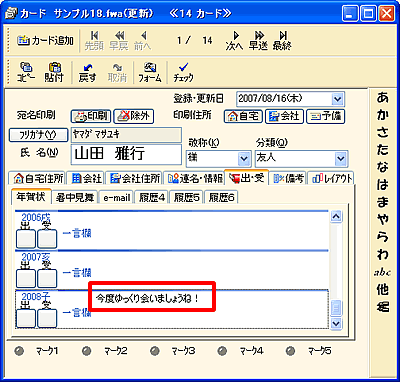
Task: Open the フォーム (form) tool
Action: (150, 72)
